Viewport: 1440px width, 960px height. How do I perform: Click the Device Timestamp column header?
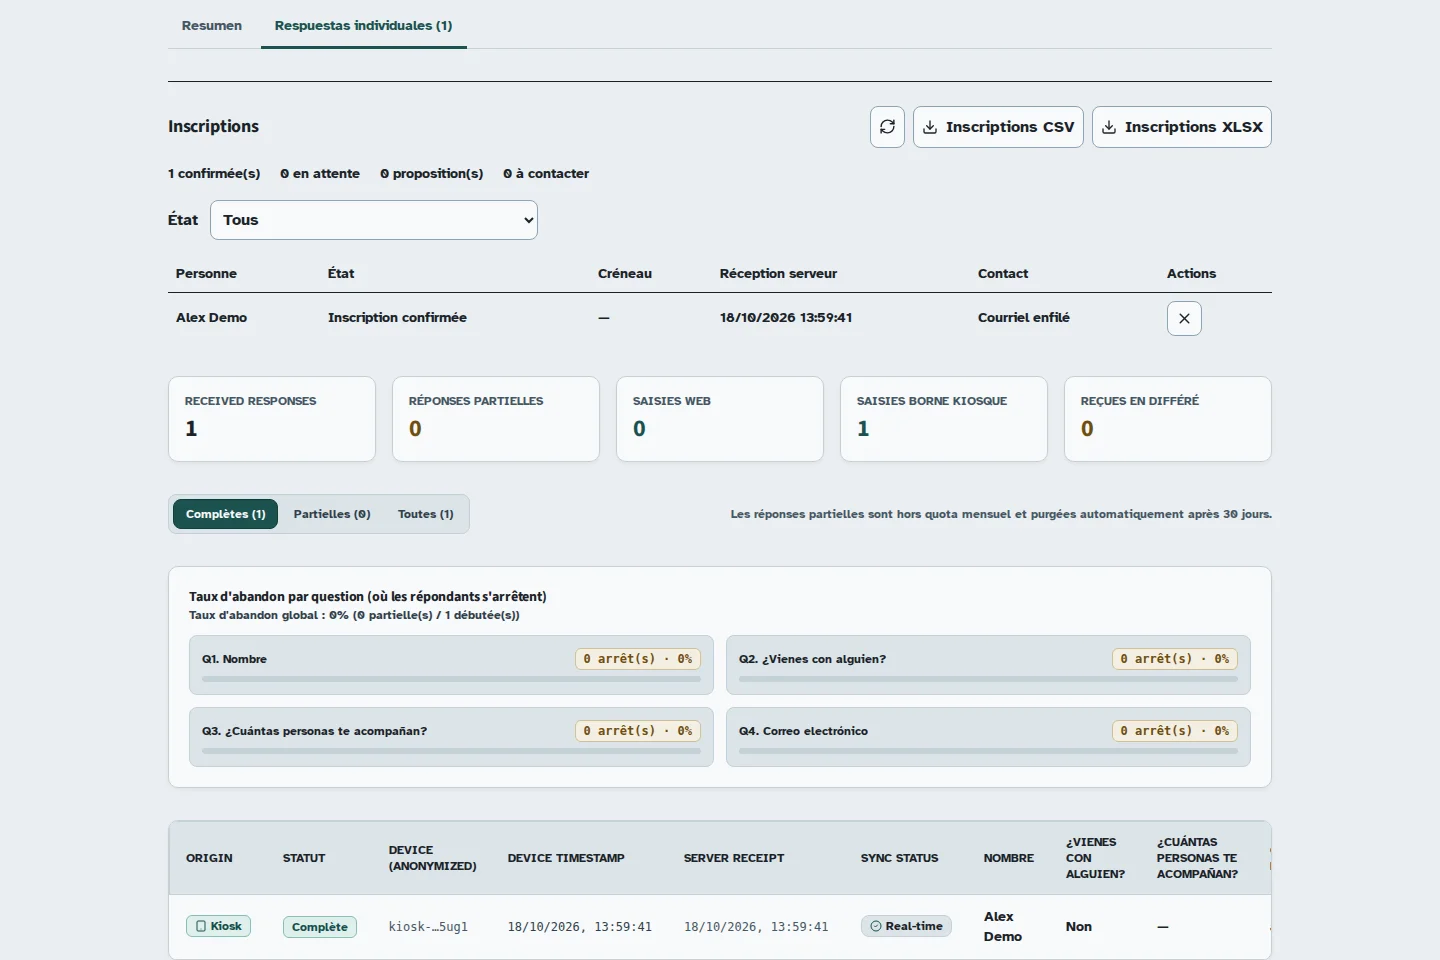point(566,858)
